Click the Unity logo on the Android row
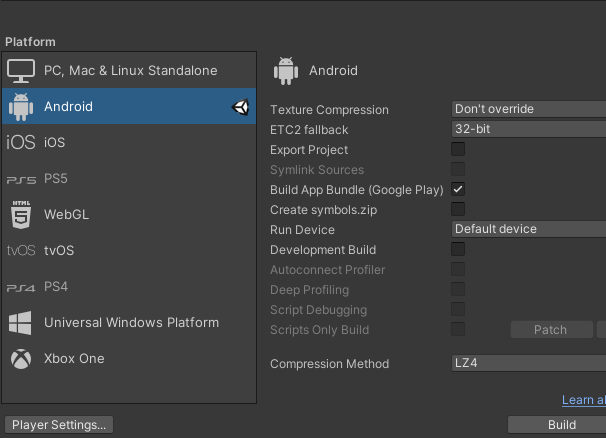 (x=240, y=107)
